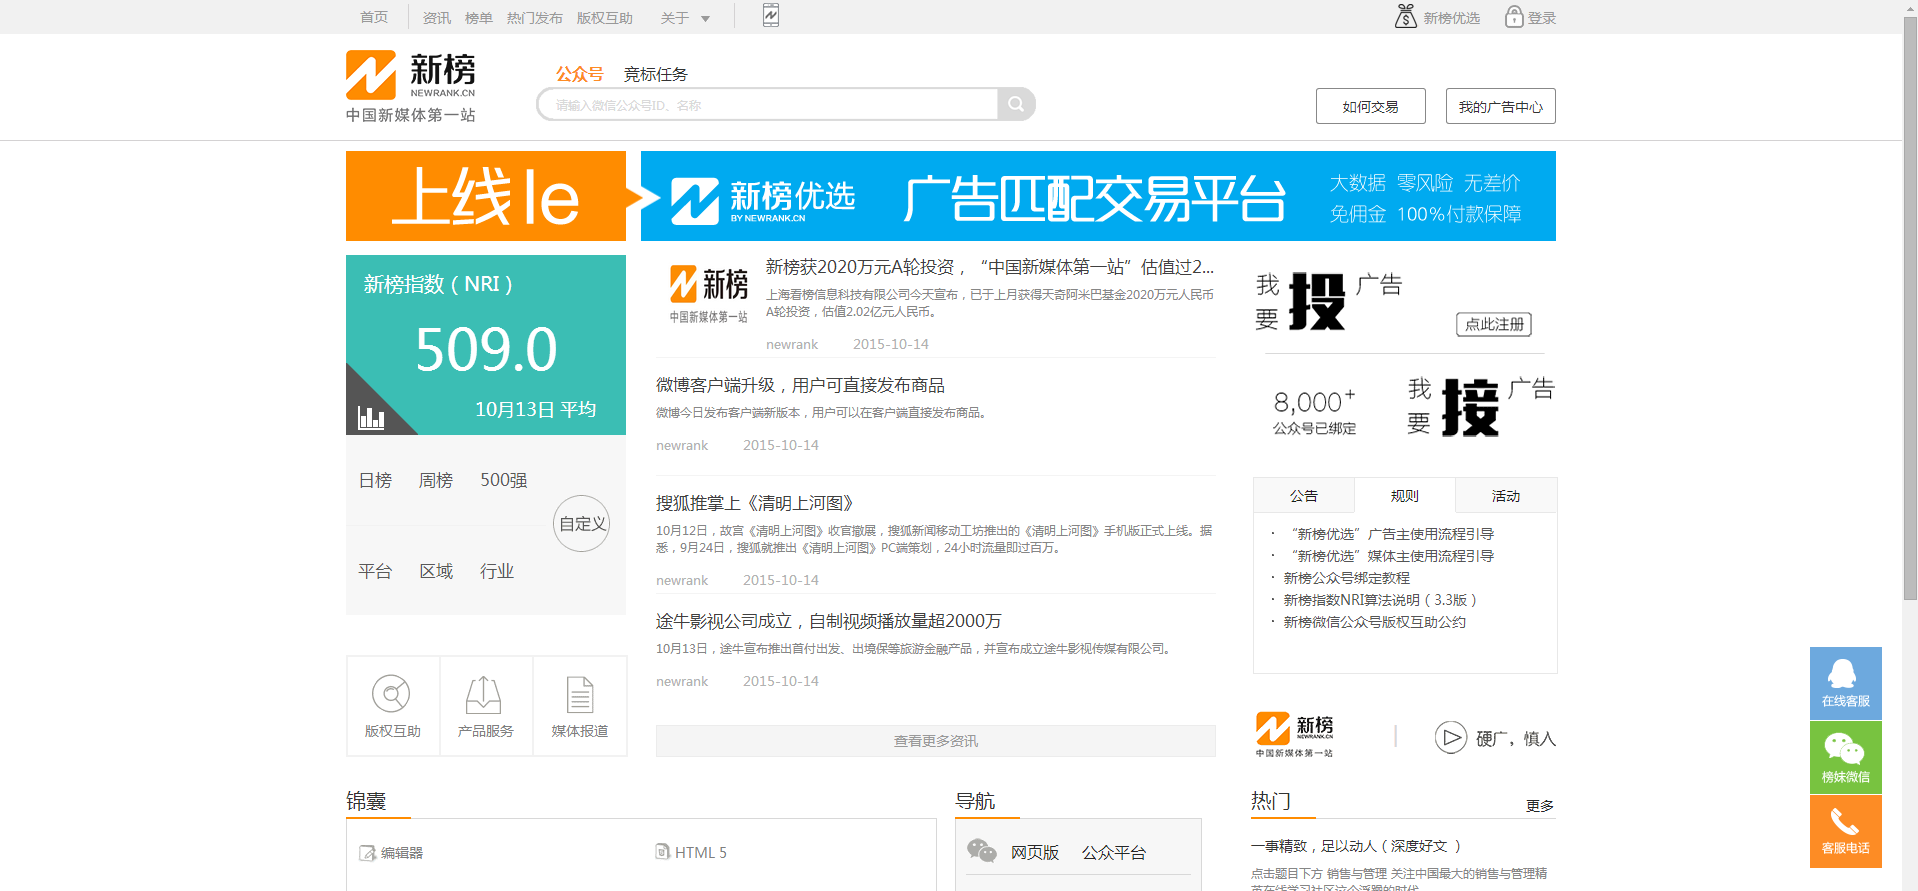This screenshot has height=891, width=1918.
Task: Open article 微博客户端升级，用户可直接发布商品
Action: 800,385
